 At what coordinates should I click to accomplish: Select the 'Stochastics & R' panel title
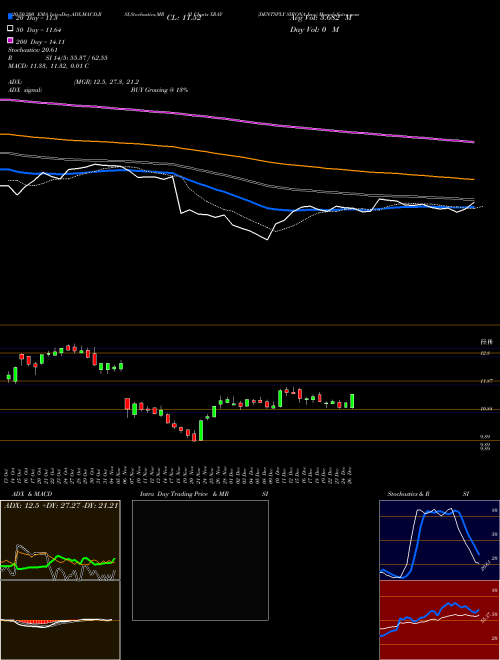coord(408,494)
